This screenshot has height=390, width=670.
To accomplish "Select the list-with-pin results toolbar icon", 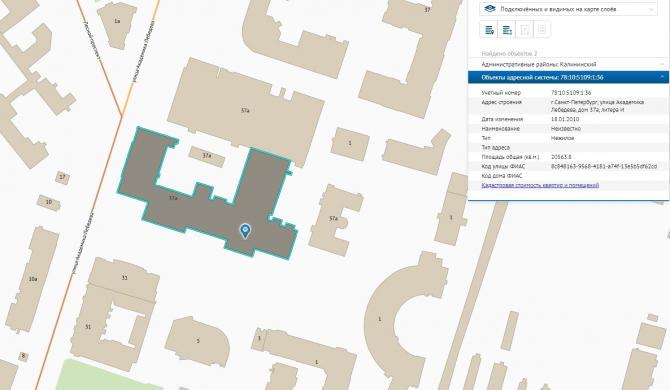I will [x=489, y=30].
